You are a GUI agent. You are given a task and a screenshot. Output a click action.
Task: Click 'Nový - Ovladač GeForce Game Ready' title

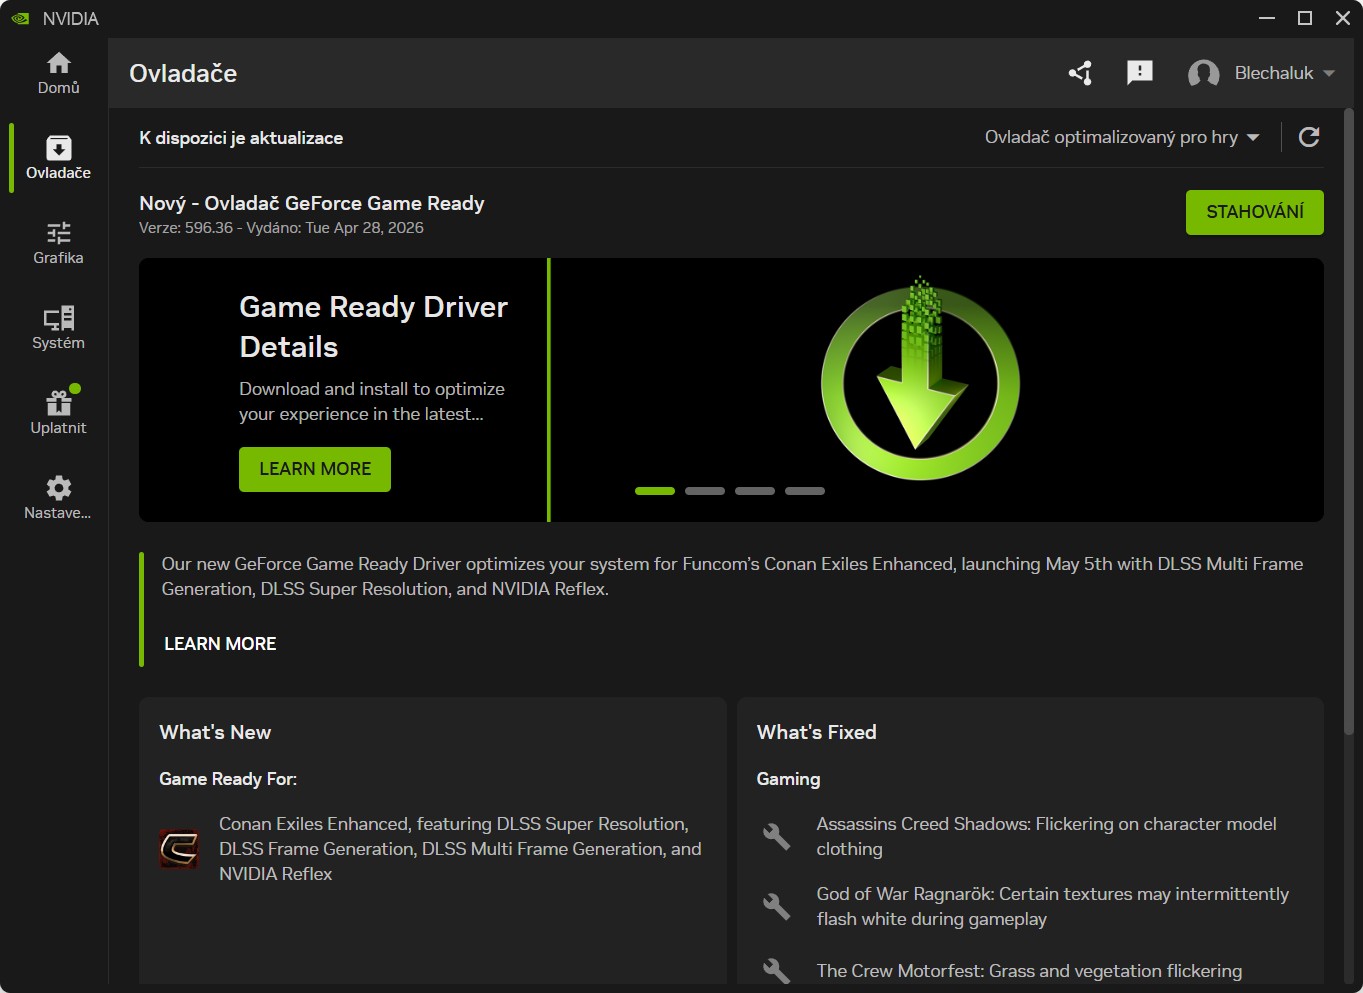point(312,203)
